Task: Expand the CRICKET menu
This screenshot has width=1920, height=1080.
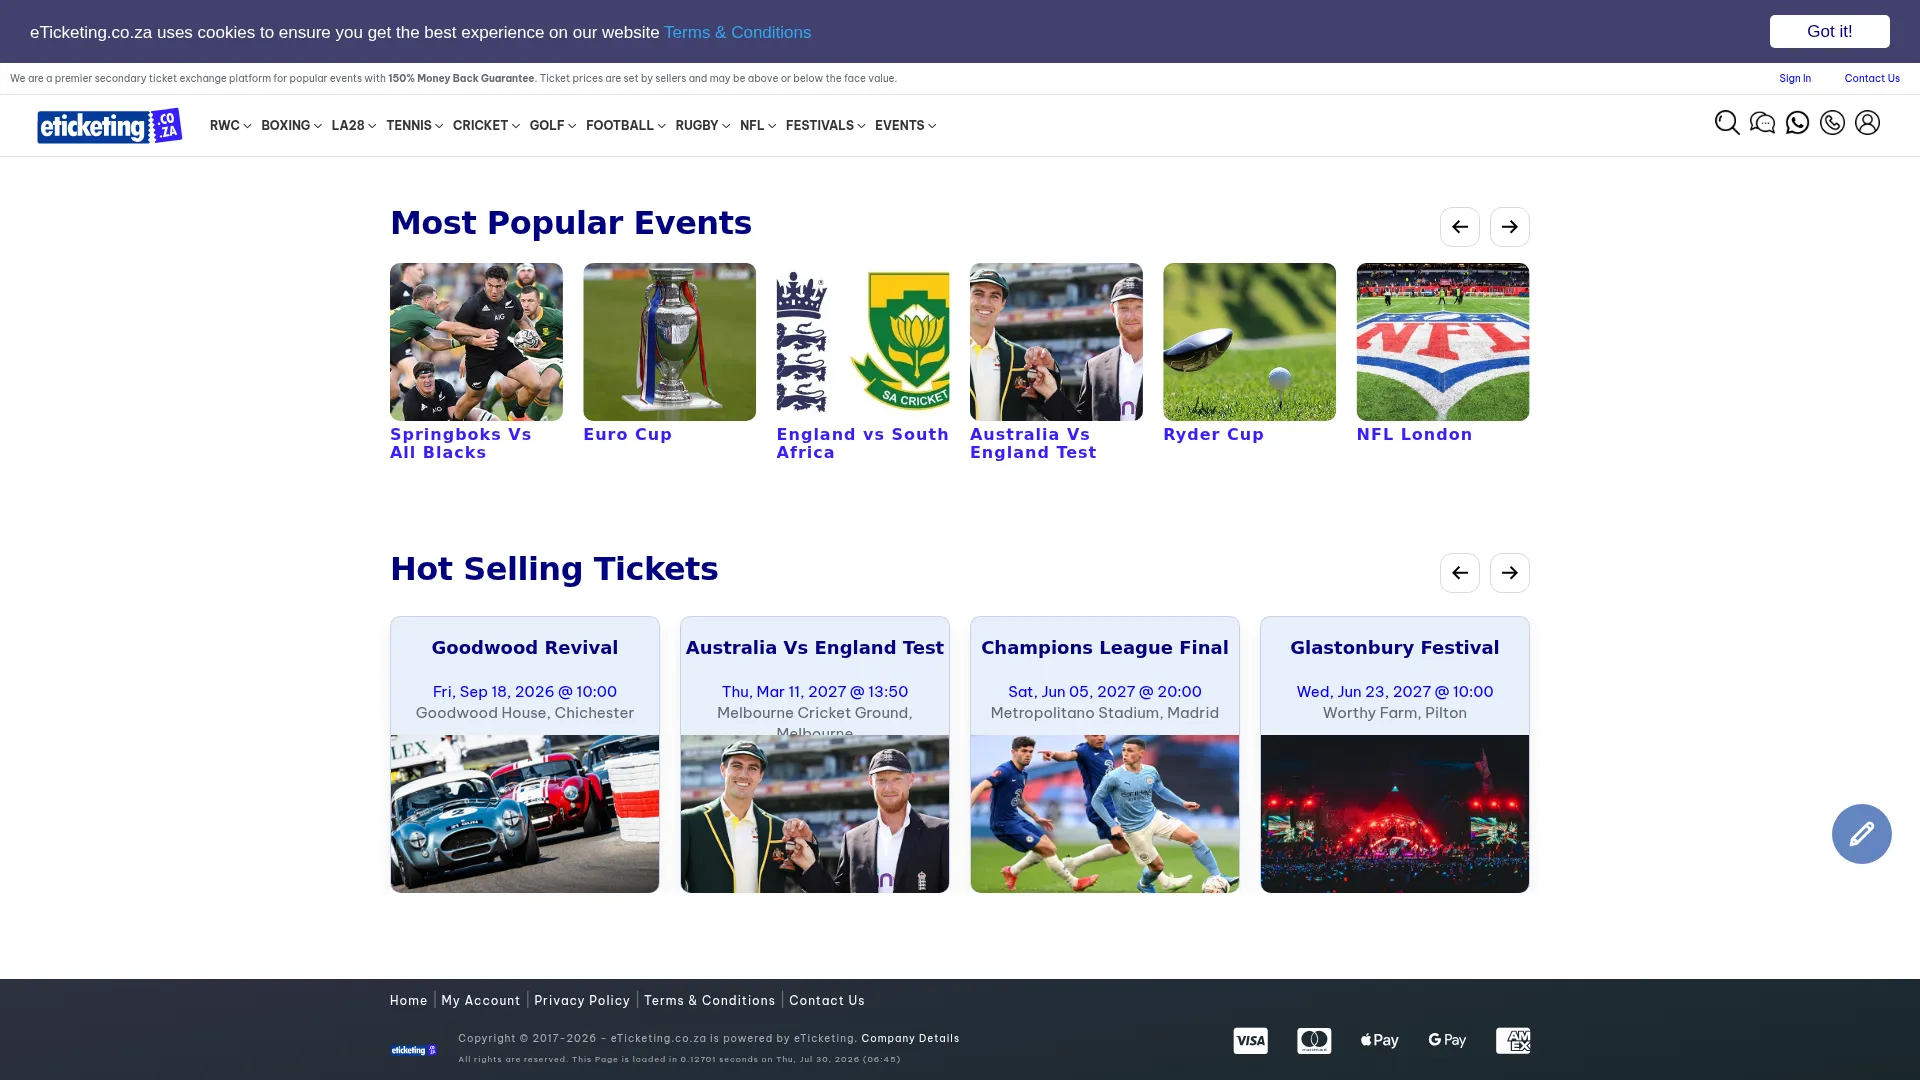Action: [x=486, y=126]
